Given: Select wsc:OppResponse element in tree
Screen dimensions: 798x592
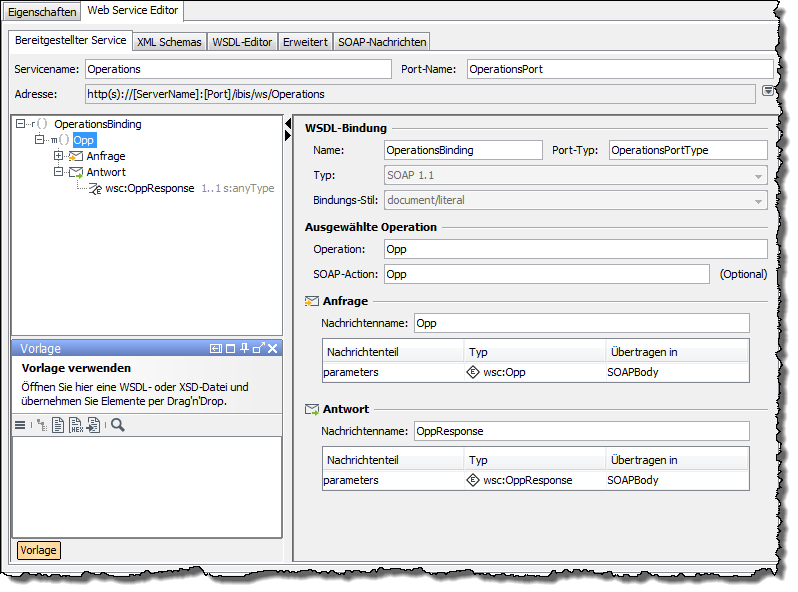Looking at the screenshot, I should click(149, 188).
